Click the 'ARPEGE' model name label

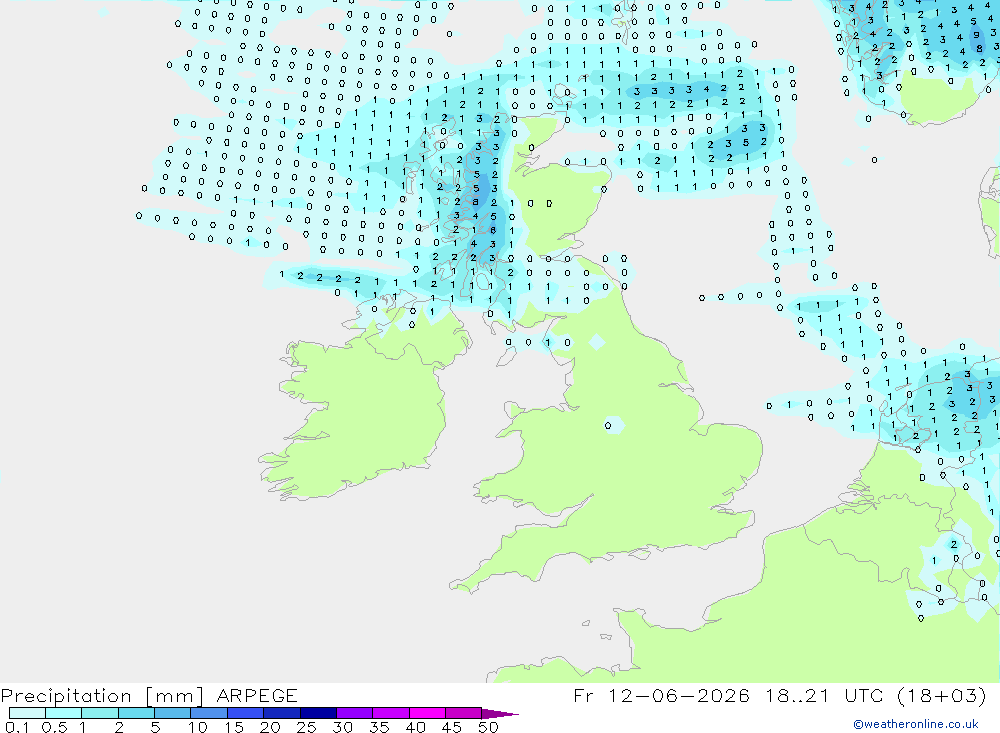click(256, 696)
